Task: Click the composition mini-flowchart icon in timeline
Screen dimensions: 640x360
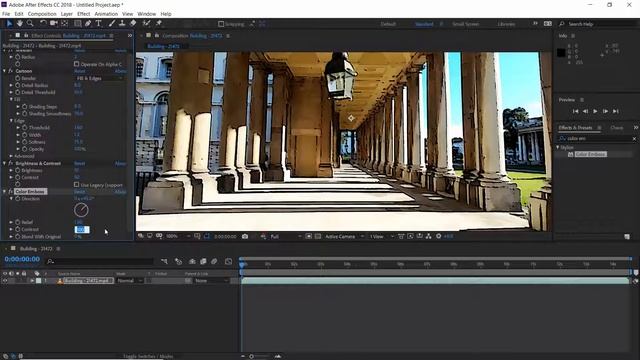Action: point(164,261)
